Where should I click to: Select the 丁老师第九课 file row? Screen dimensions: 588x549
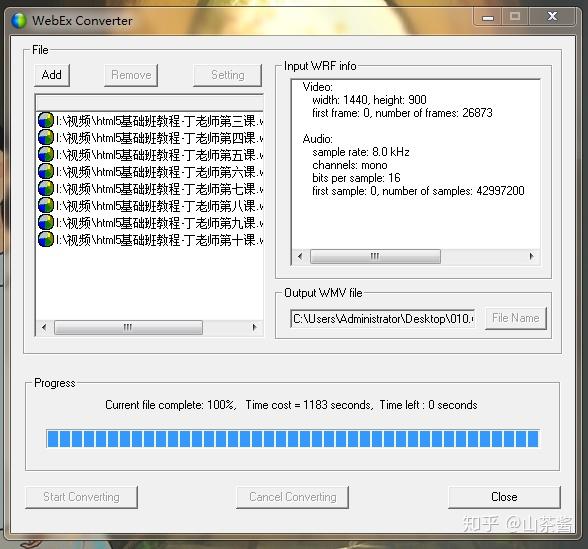(150, 222)
